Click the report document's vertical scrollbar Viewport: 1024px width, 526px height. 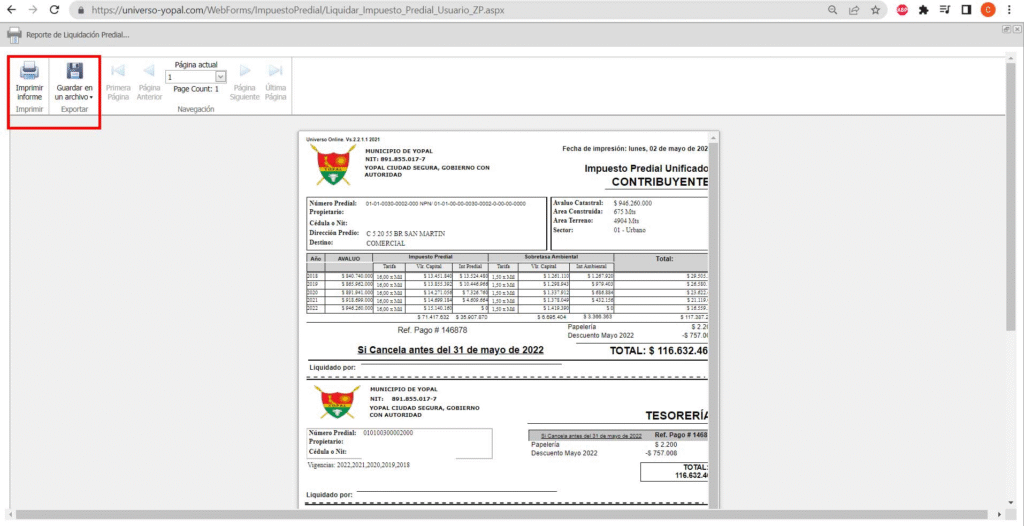pos(714,320)
